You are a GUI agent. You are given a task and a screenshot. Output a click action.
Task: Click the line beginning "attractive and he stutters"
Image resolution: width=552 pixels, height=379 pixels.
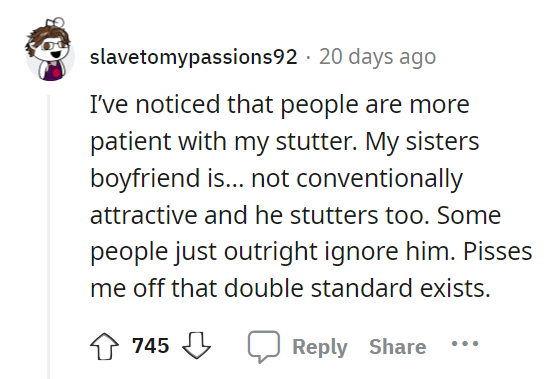pyautogui.click(x=295, y=215)
